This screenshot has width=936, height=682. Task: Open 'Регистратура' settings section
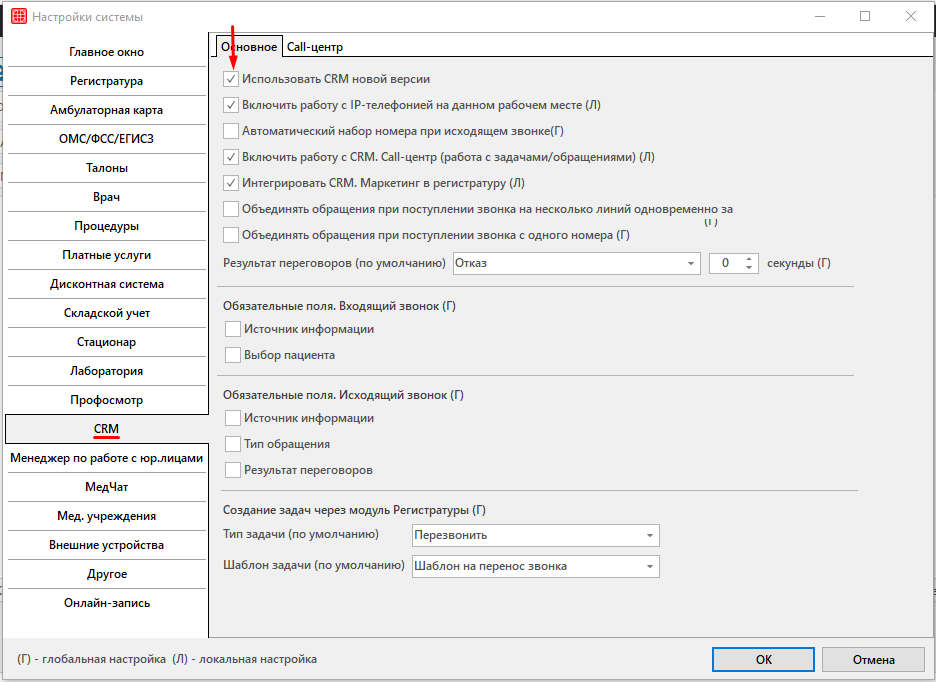click(x=107, y=81)
